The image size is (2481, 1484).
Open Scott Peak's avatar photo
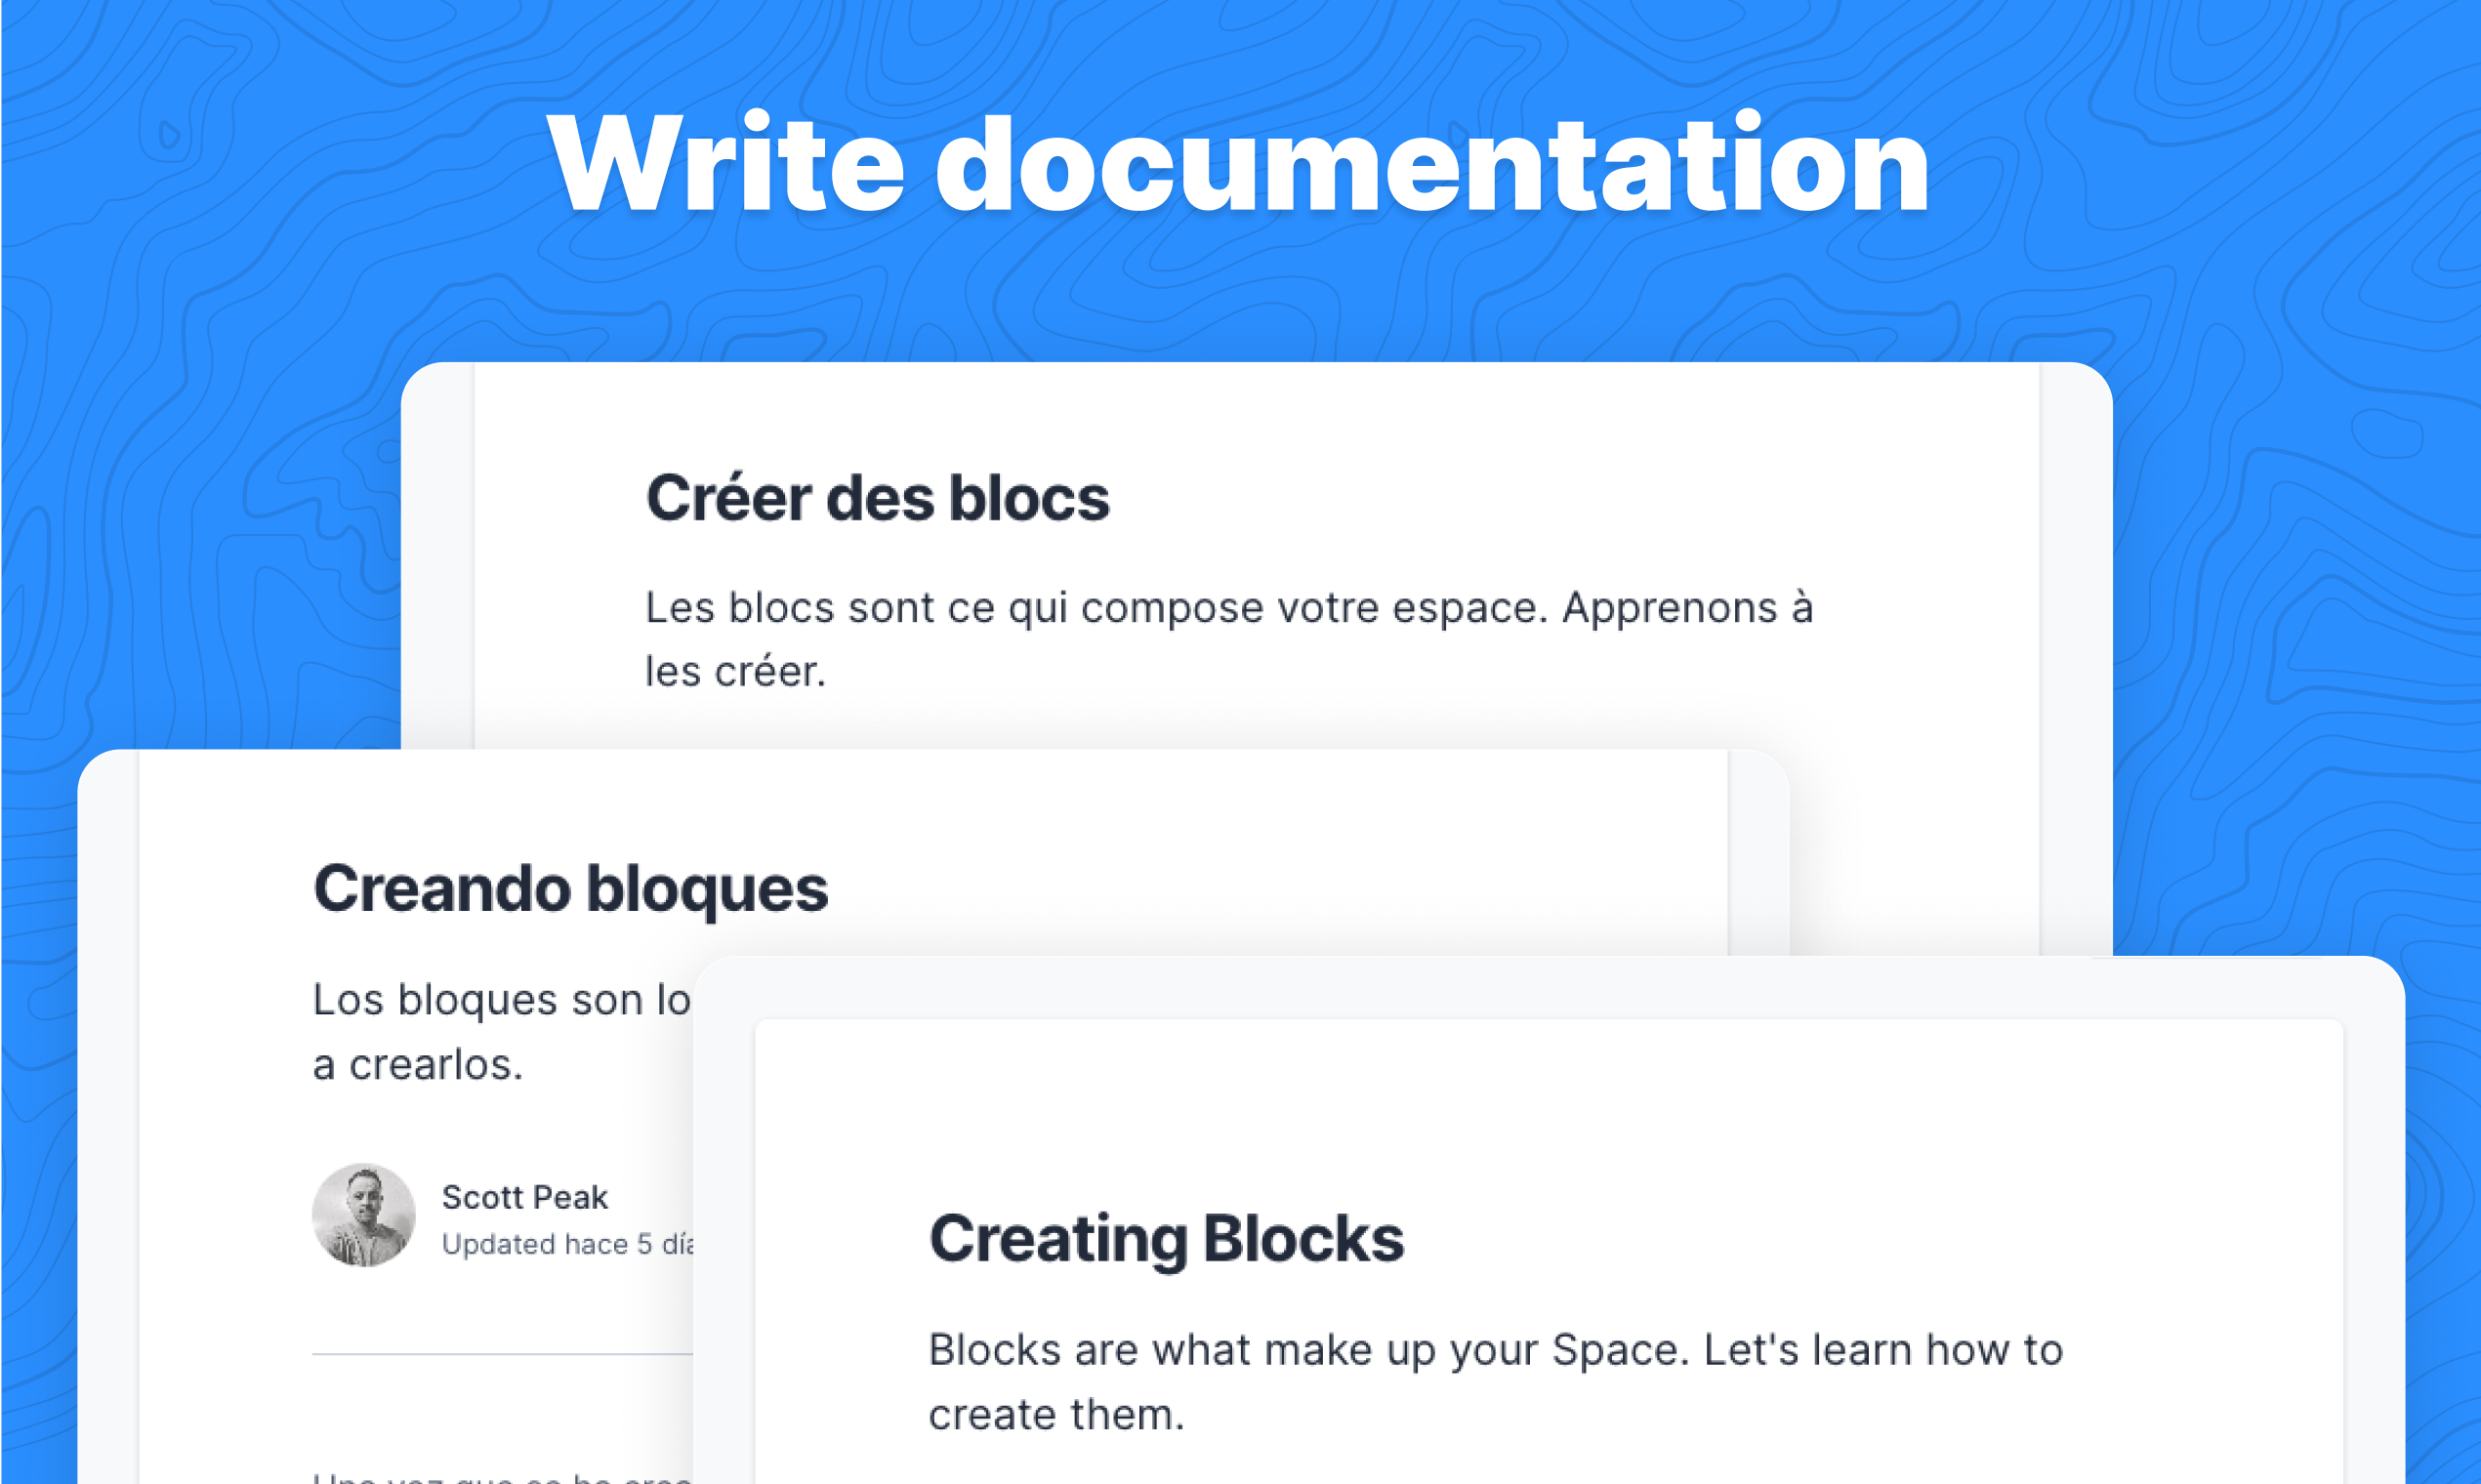coord(363,1215)
